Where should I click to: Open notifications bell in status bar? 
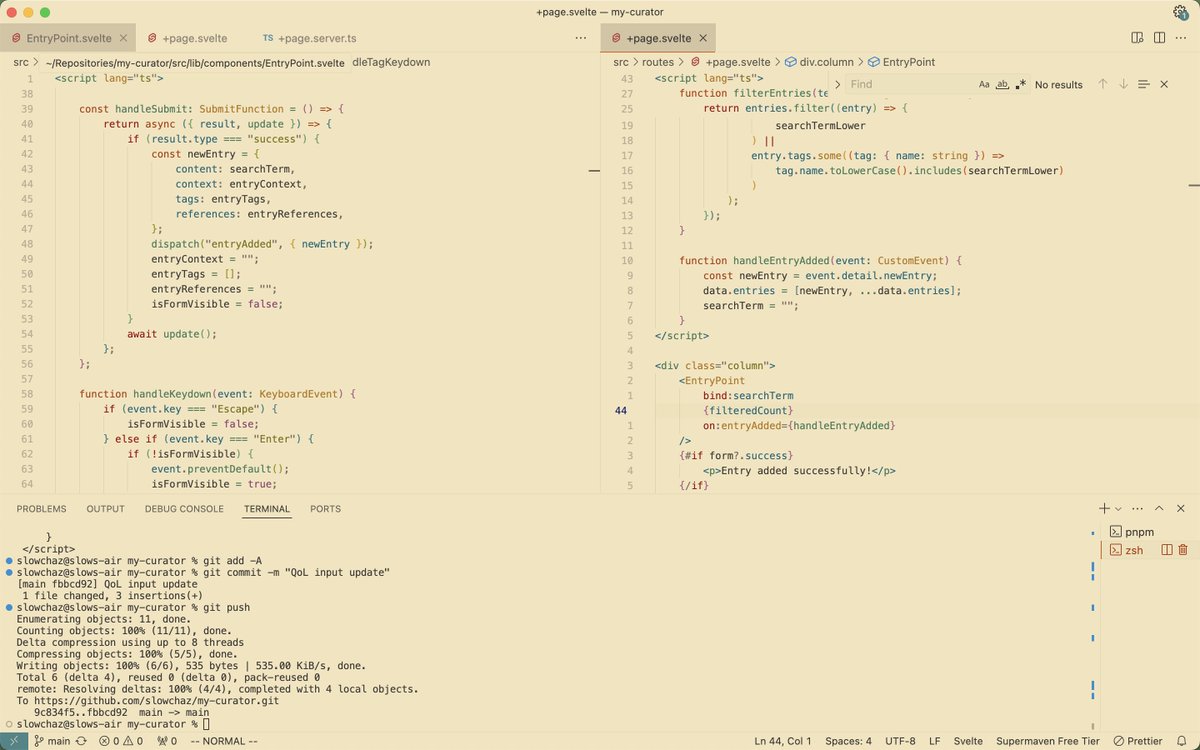coord(1182,741)
